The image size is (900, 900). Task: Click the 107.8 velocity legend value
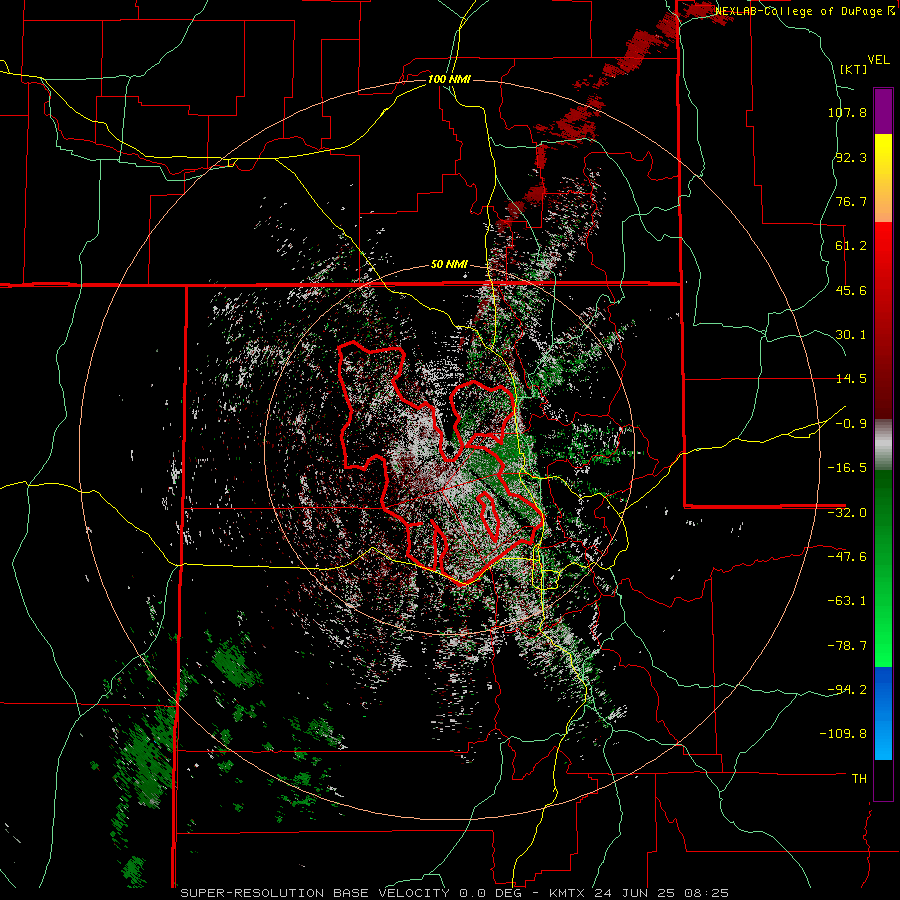(x=847, y=112)
